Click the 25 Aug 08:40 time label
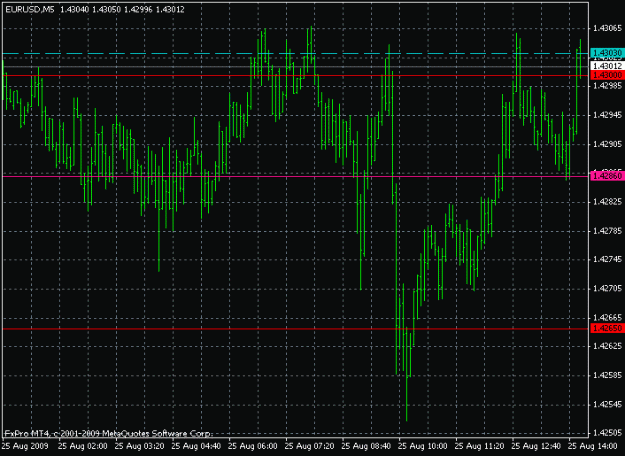Image resolution: width=625 pixels, height=456 pixels. point(367,446)
